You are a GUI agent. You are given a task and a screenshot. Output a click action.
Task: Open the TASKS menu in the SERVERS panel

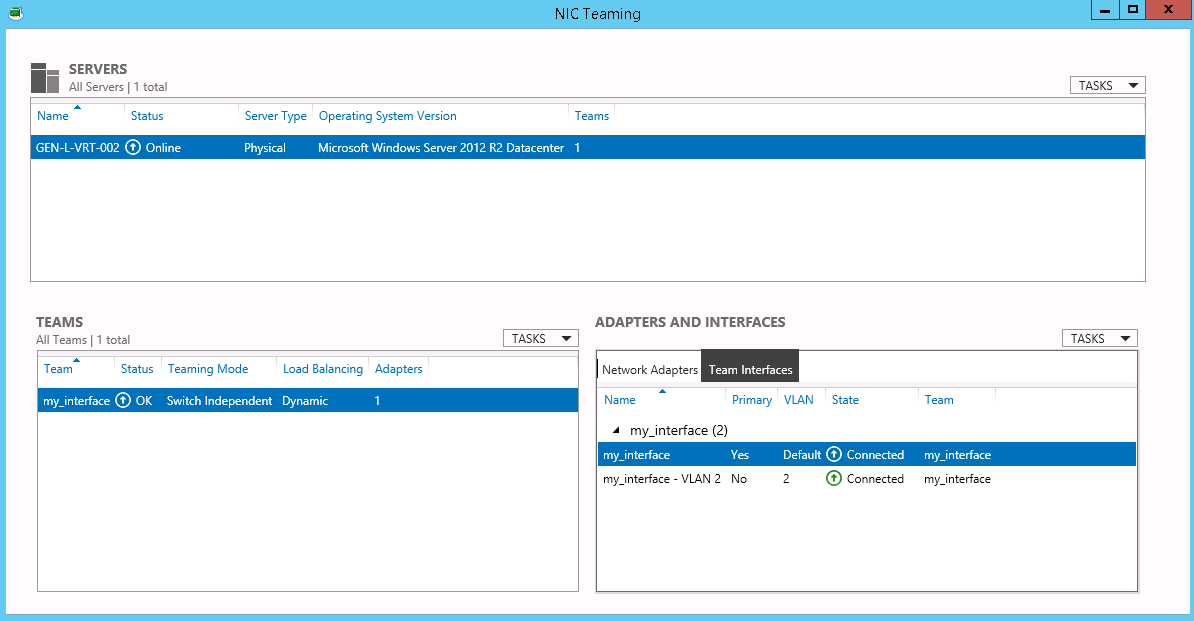pos(1107,85)
